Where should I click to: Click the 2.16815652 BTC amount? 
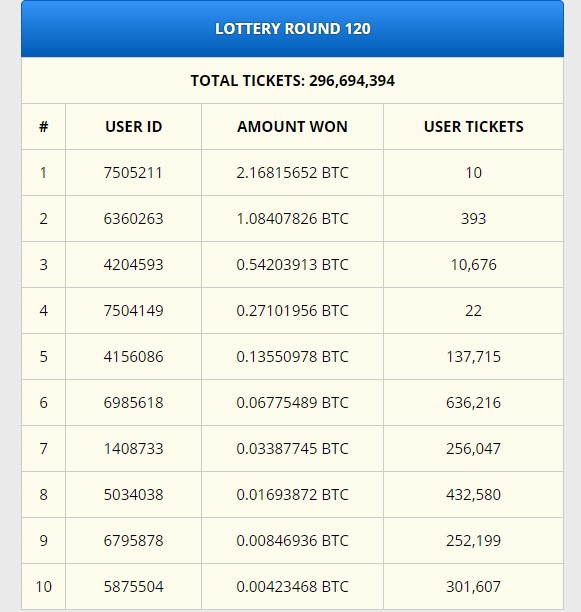[292, 173]
